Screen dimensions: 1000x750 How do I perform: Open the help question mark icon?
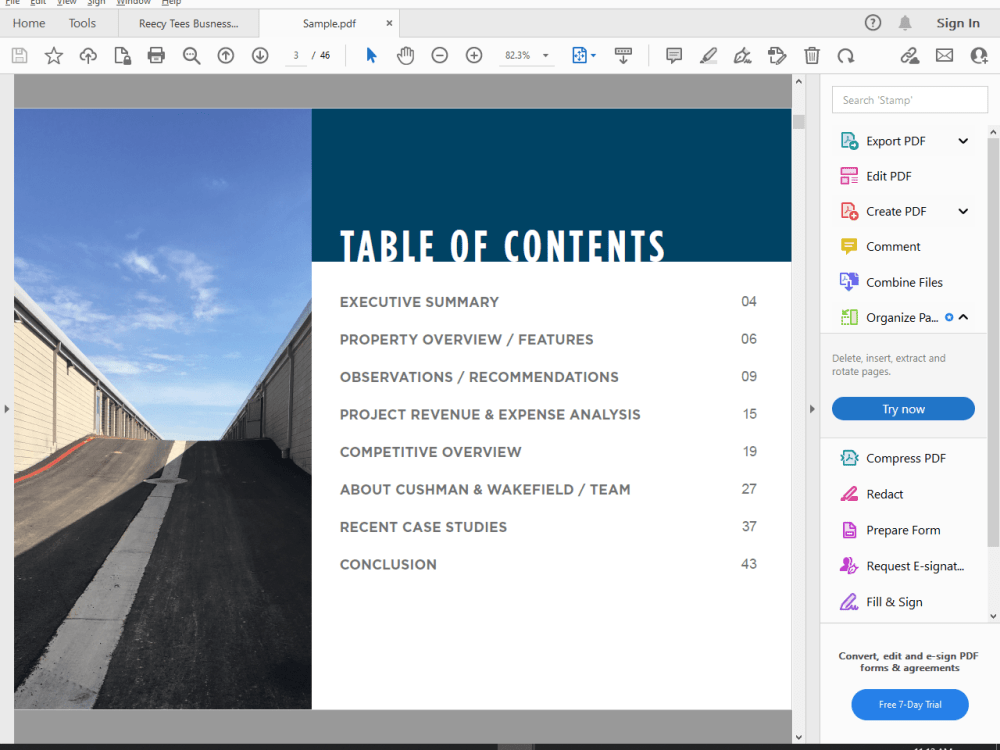tap(873, 23)
